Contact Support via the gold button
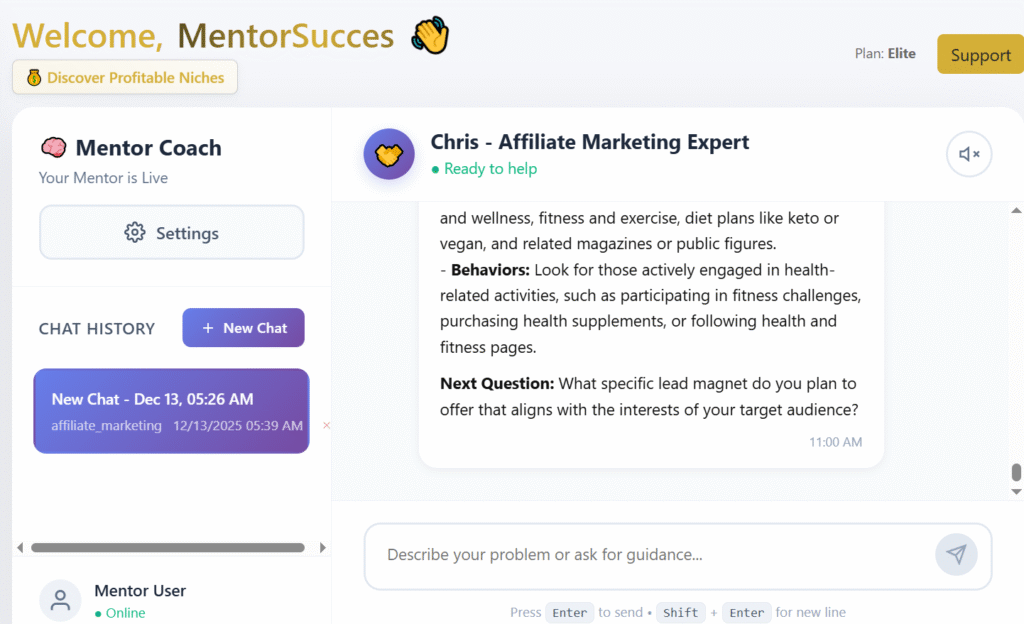Screen dimensions: 1024x624 [x=980, y=55]
